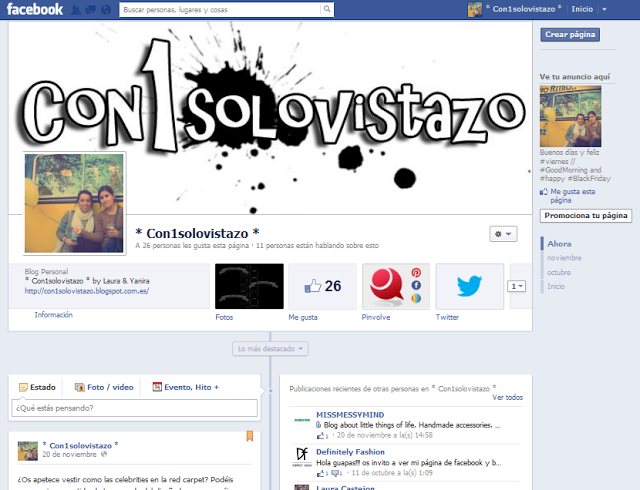Click the like icon under MISSMESSYMIND post

click(320, 436)
